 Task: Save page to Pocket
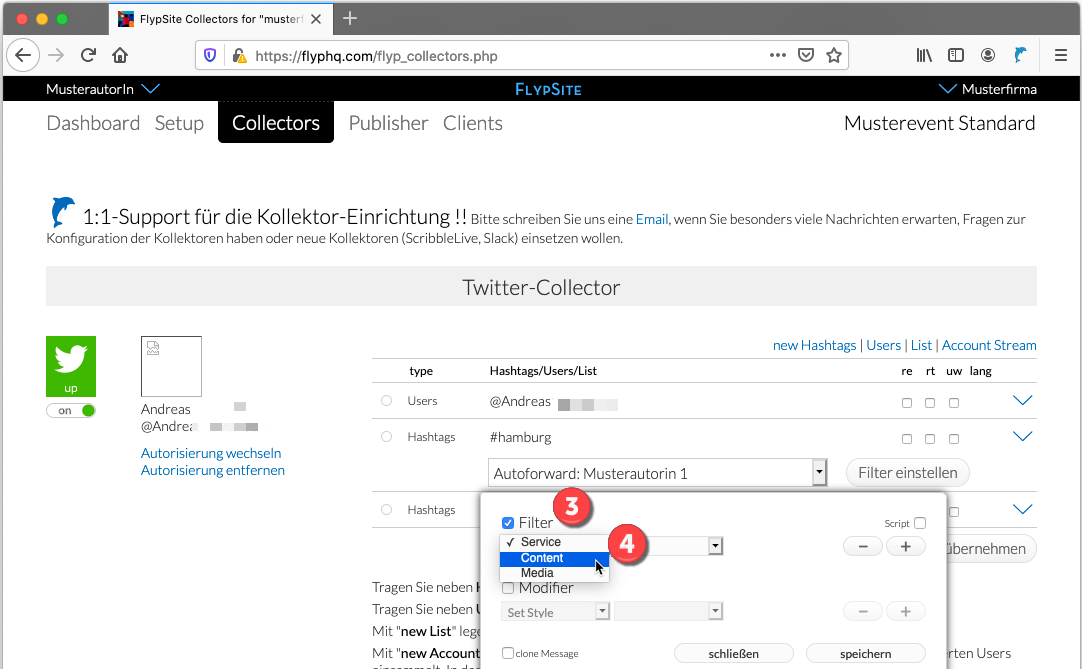point(805,55)
